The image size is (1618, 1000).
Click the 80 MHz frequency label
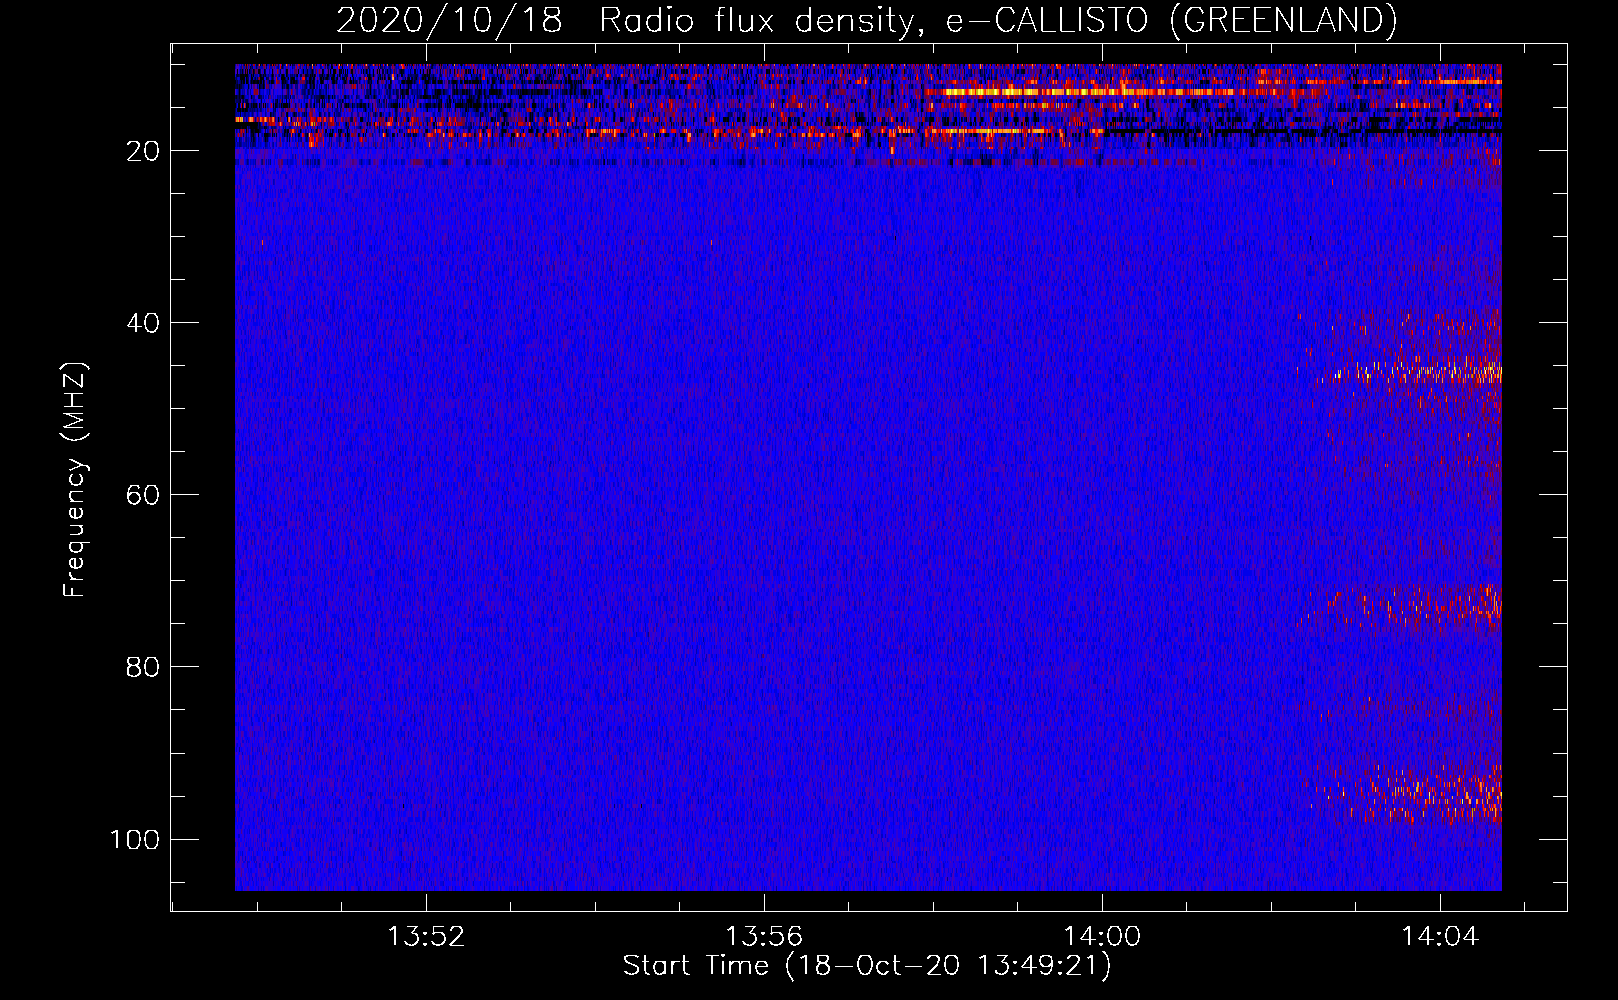pos(143,667)
